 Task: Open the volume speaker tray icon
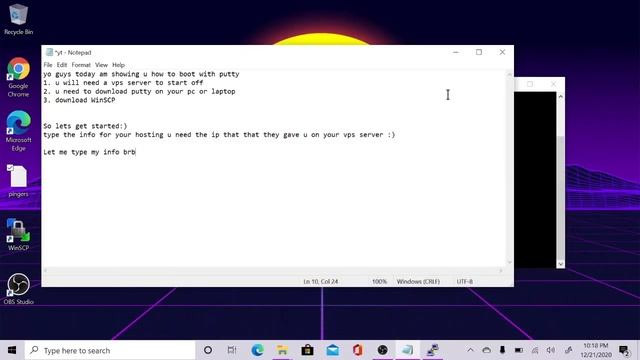(551, 350)
